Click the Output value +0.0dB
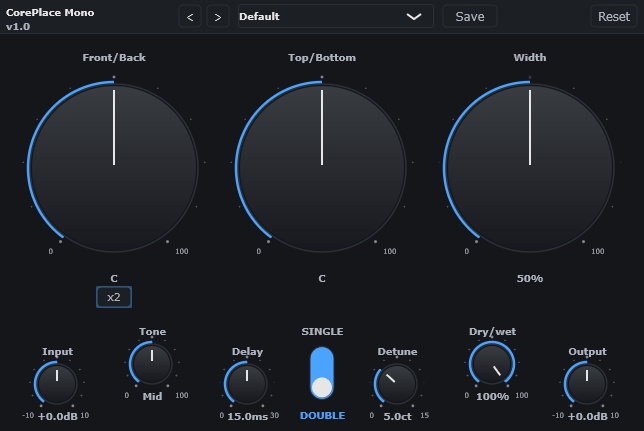Viewport: 644px width, 431px height. (587, 416)
